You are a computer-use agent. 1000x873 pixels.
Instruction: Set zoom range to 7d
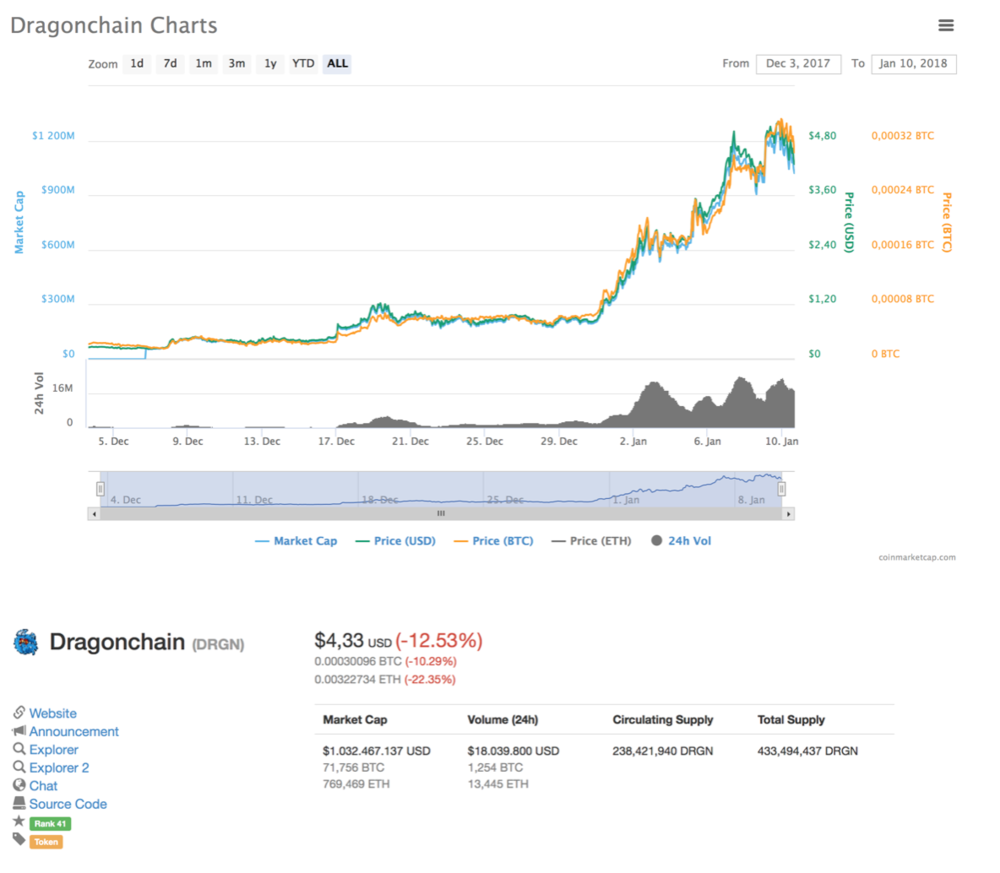(x=170, y=64)
